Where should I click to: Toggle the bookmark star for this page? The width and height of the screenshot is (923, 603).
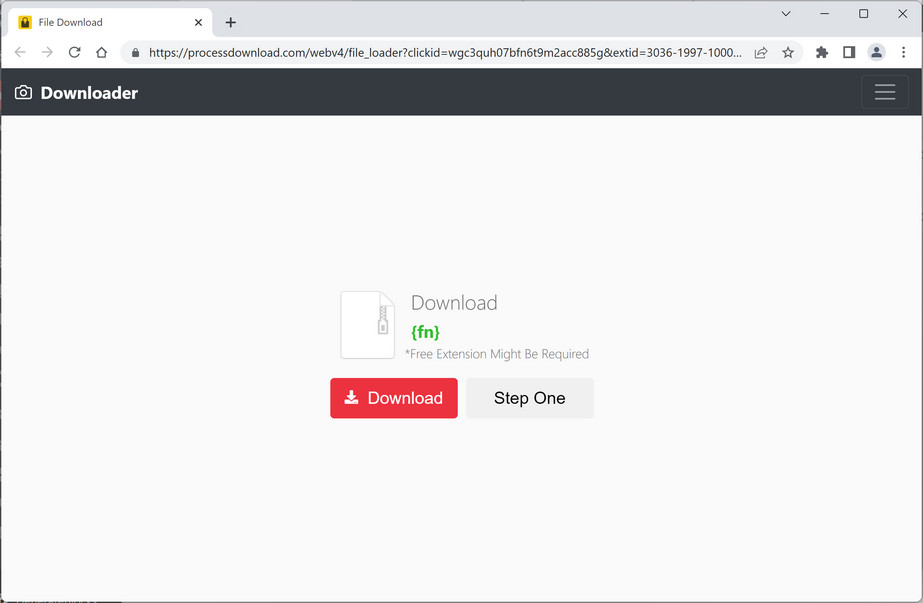click(789, 51)
